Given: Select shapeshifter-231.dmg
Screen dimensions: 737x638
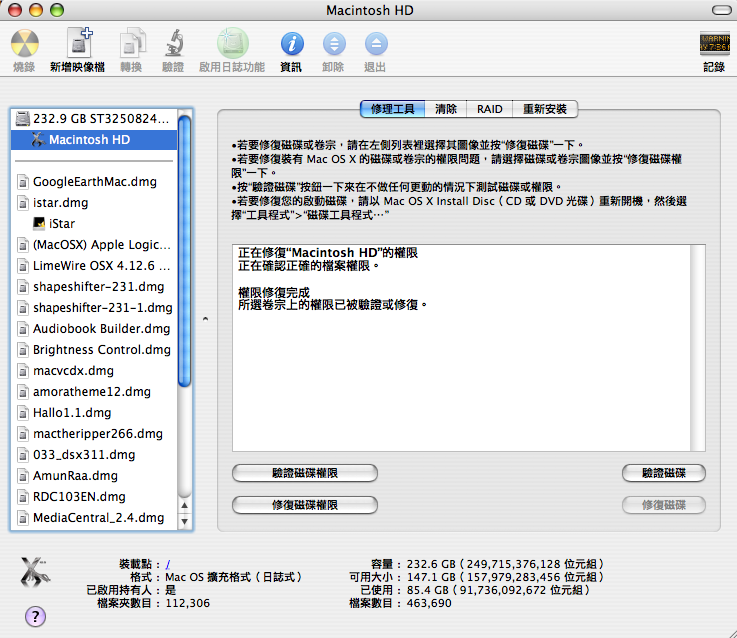Looking at the screenshot, I should [x=94, y=287].
